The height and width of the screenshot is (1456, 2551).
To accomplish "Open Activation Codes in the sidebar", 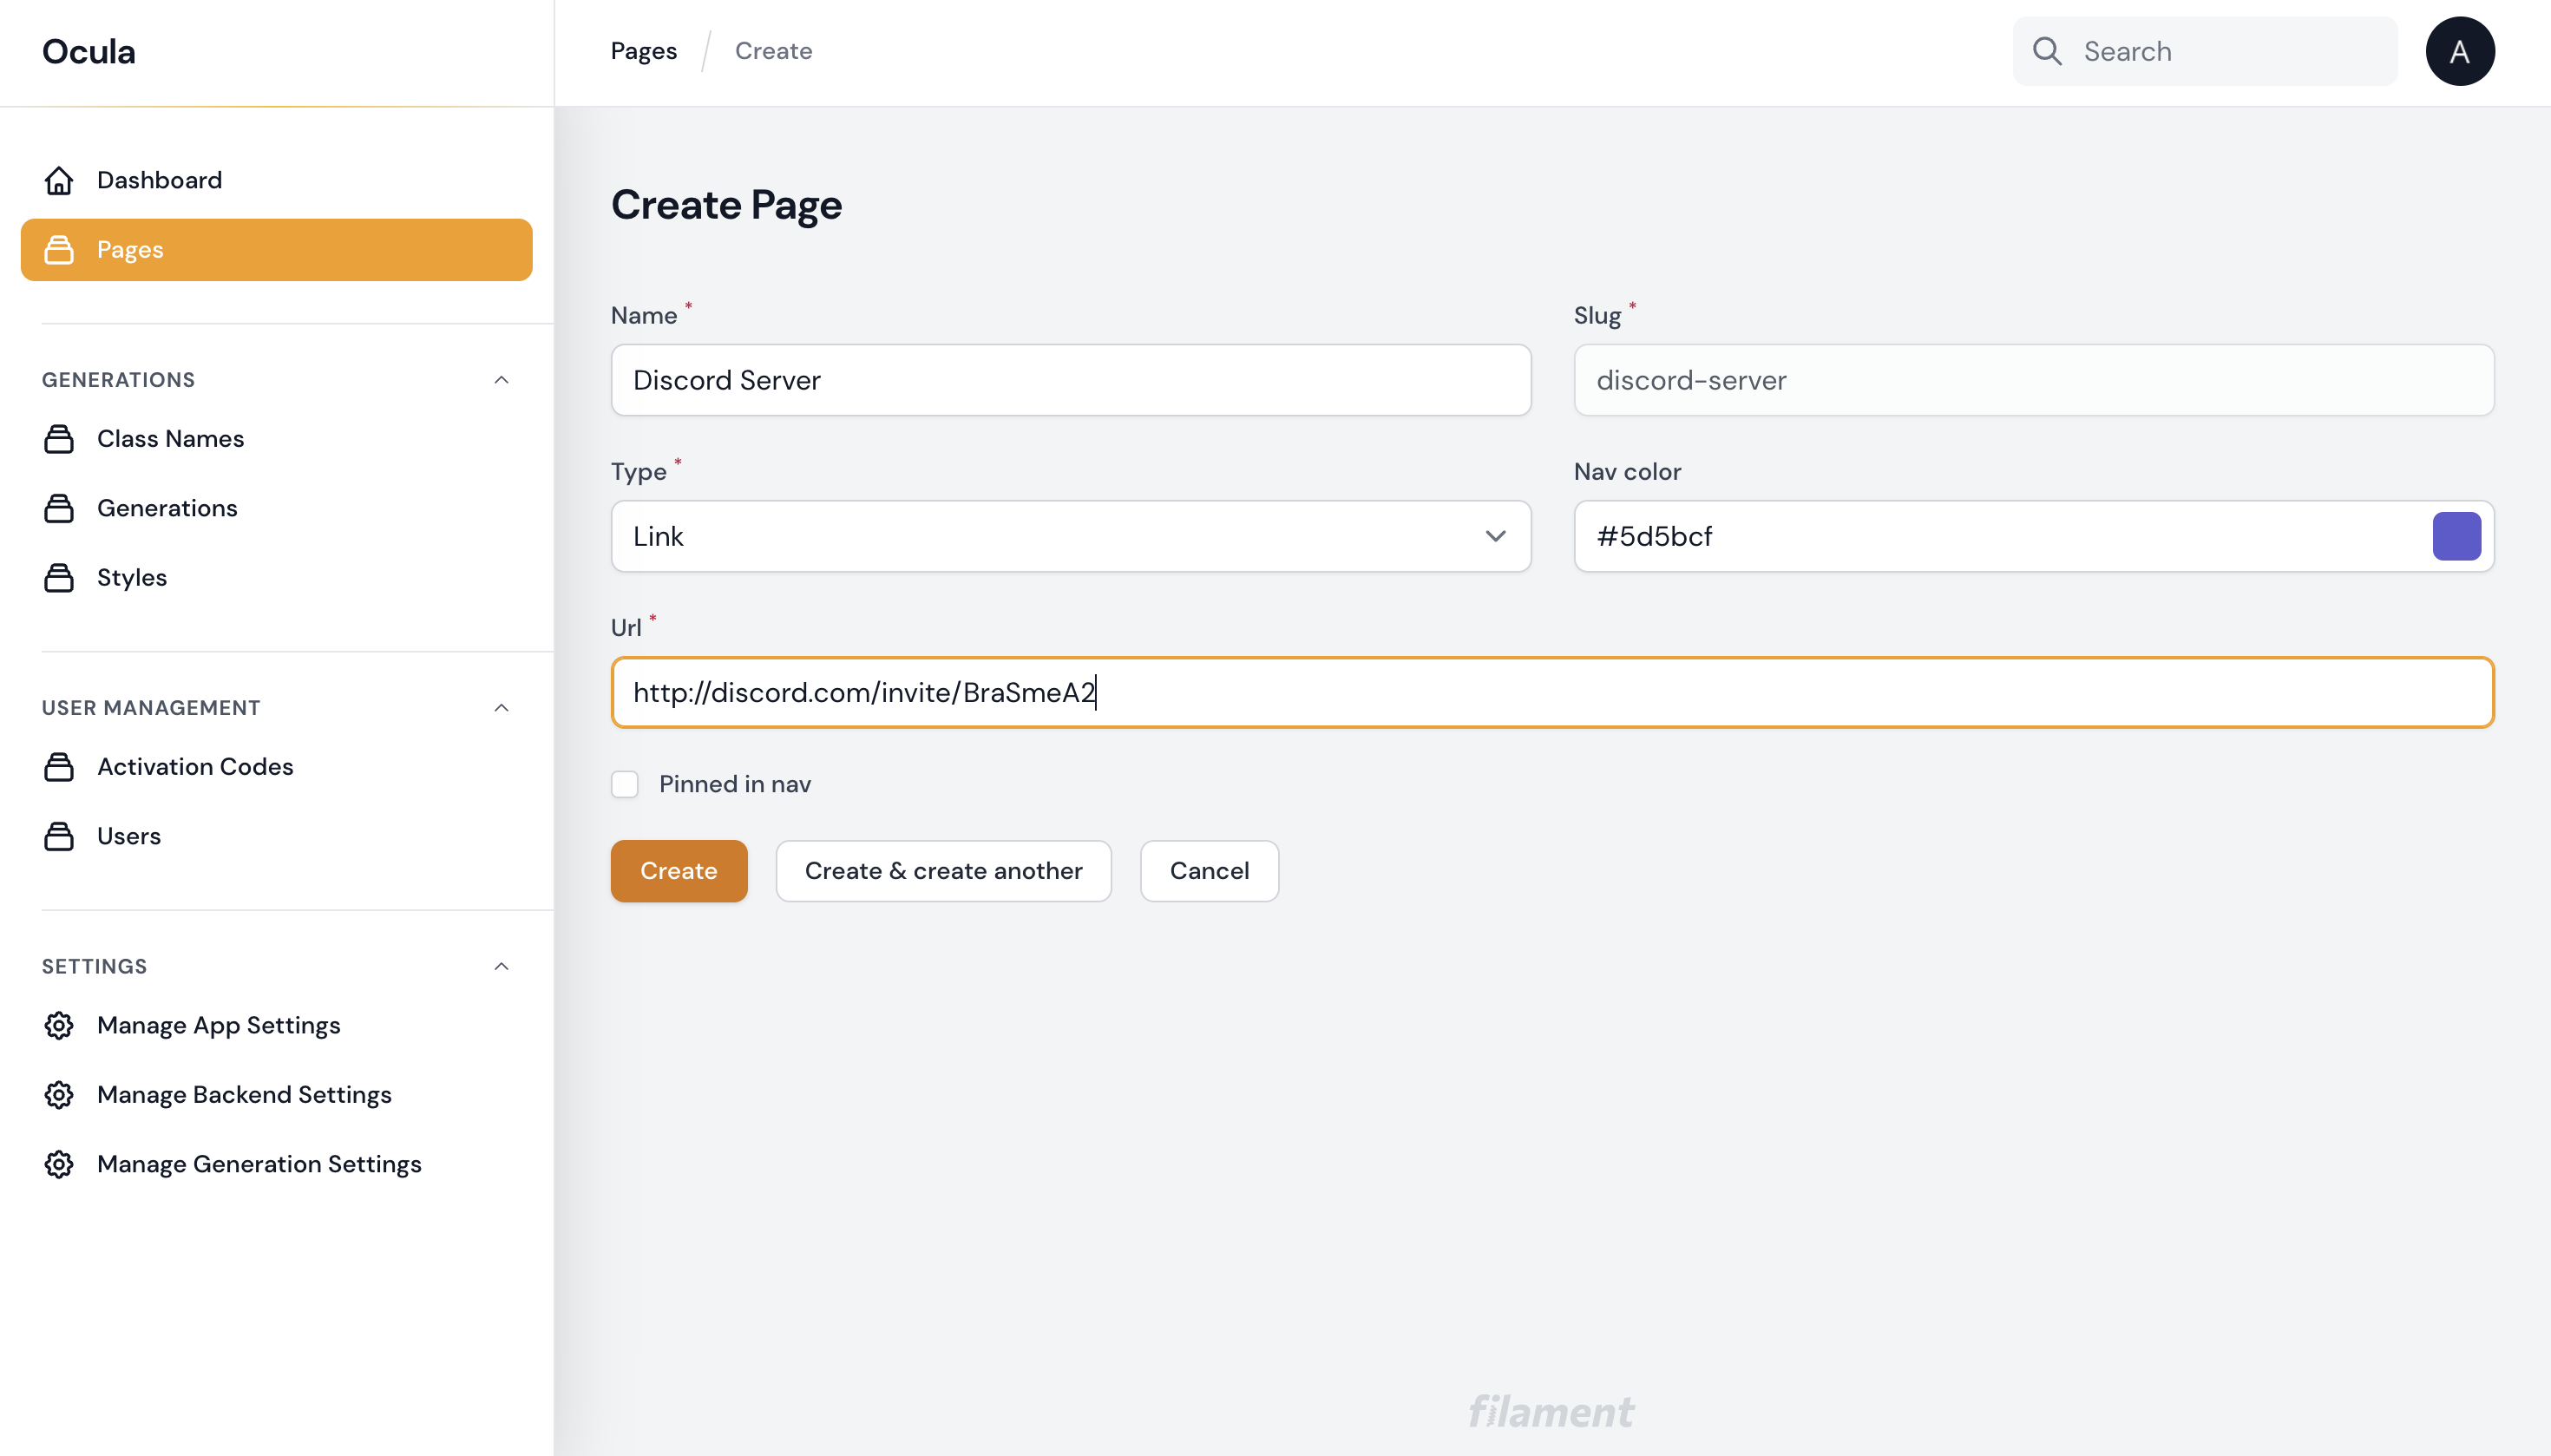I will point(276,767).
